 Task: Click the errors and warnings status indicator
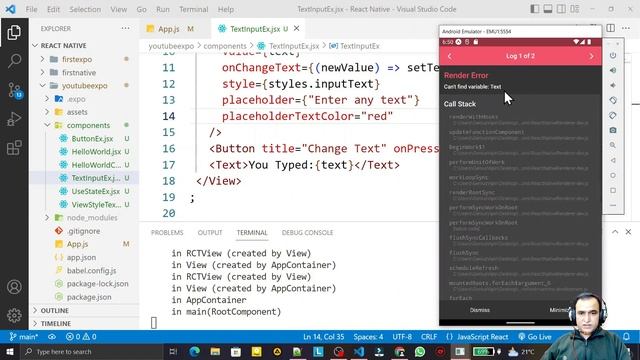click(81, 337)
